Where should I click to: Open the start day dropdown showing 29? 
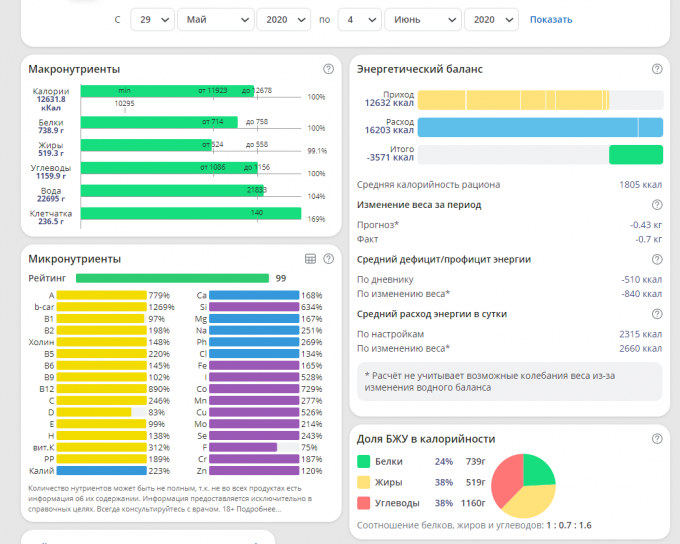(x=150, y=19)
